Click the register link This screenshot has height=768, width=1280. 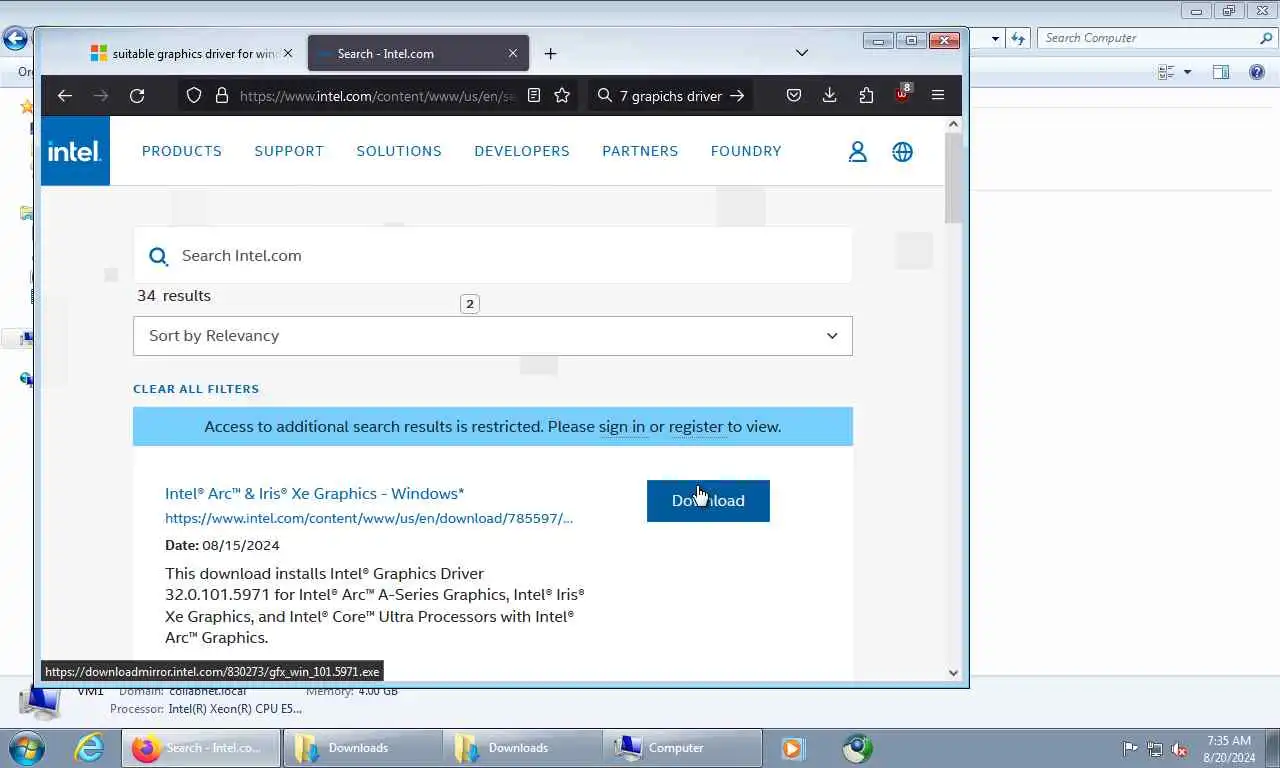(696, 427)
